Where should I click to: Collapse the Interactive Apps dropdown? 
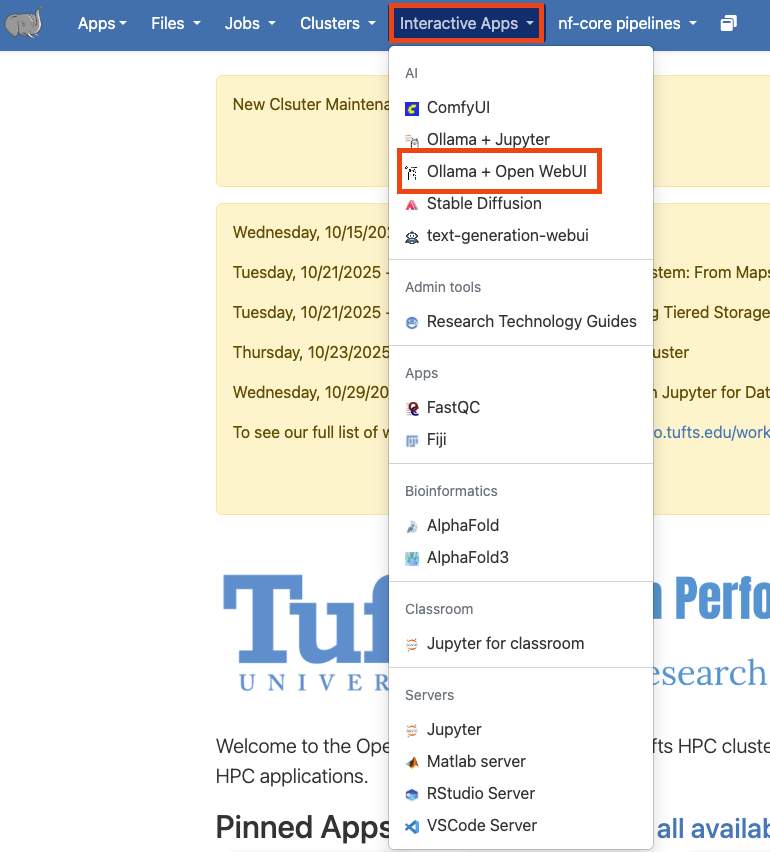(466, 23)
